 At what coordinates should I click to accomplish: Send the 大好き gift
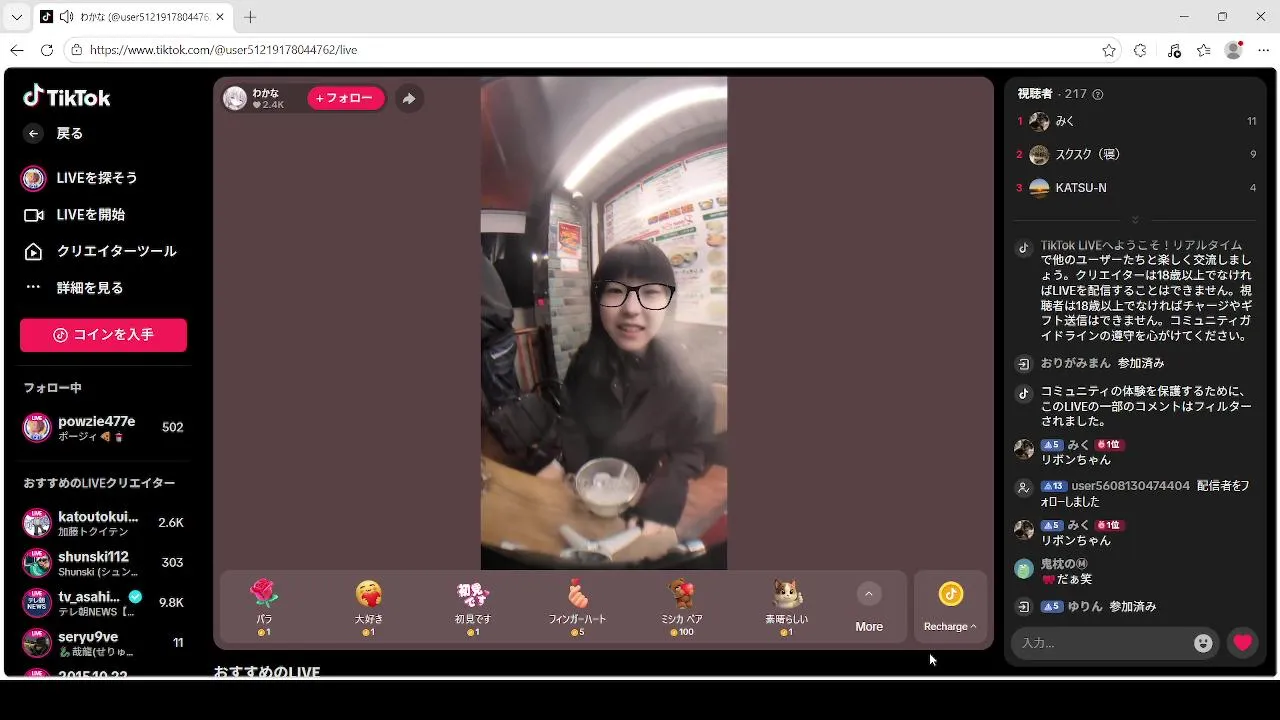point(369,607)
